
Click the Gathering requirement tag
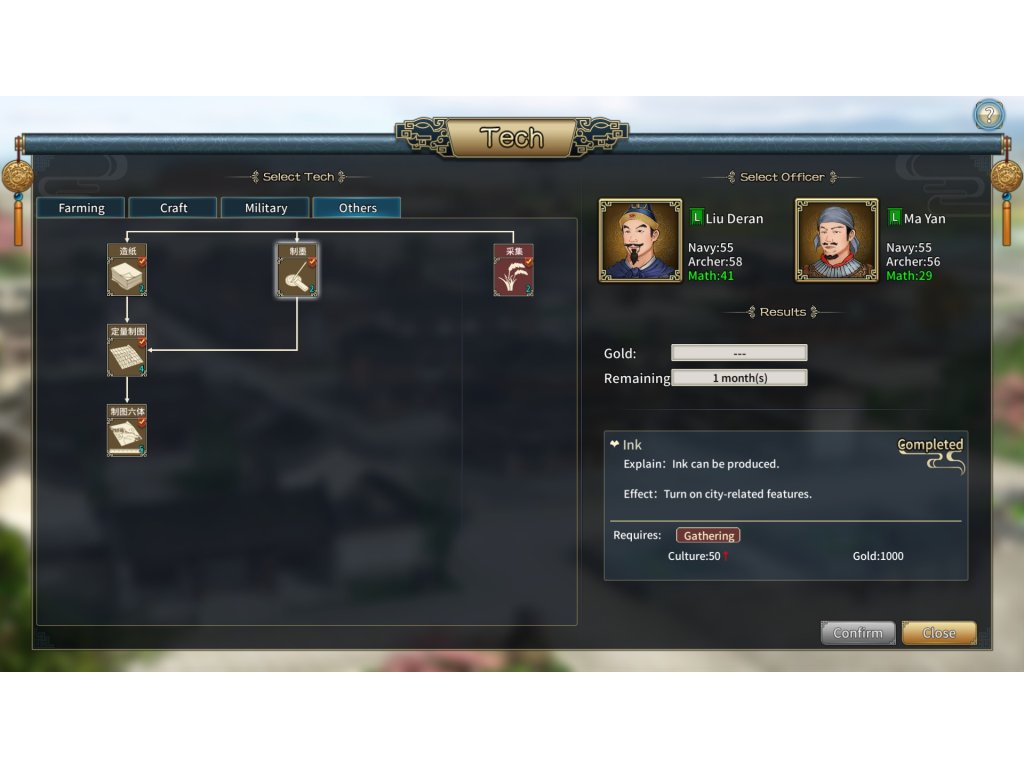tap(708, 536)
